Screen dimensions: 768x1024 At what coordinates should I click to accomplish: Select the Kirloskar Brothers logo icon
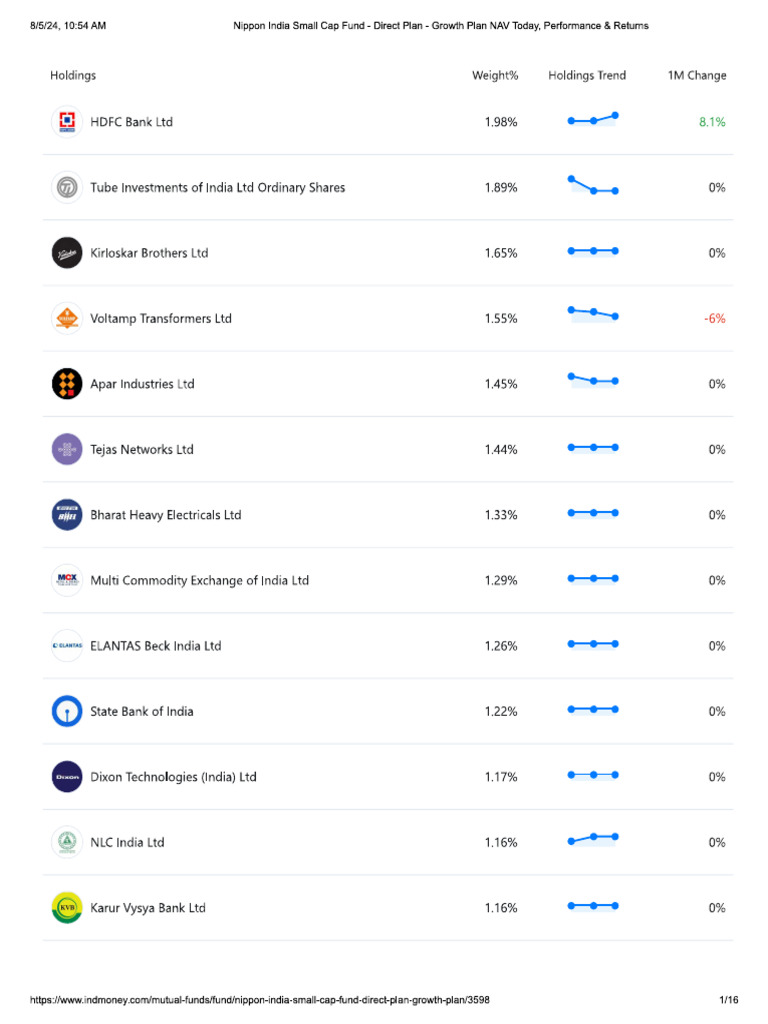(x=67, y=253)
